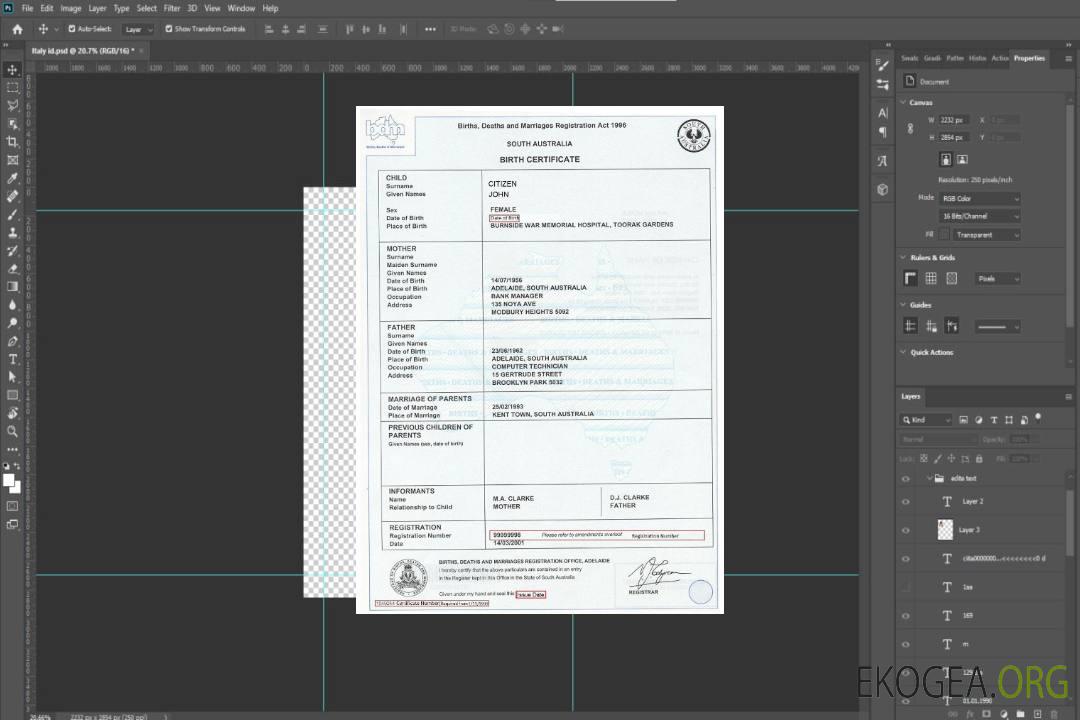Collapse the Rulers & Grids section
Image resolution: width=1080 pixels, height=720 pixels.
pyautogui.click(x=903, y=258)
